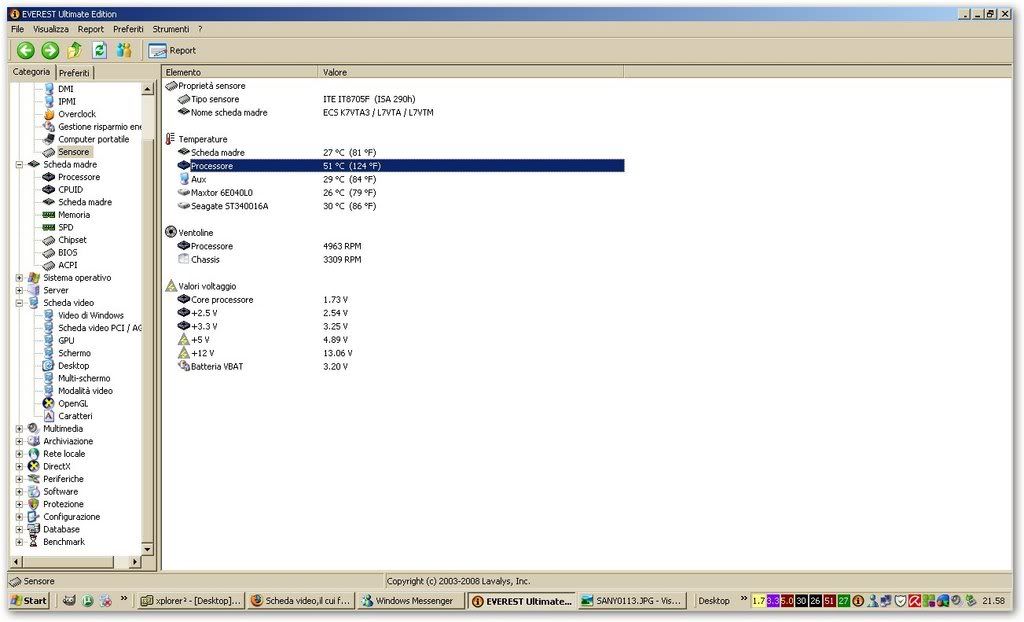Image resolution: width=1024 pixels, height=622 pixels.
Task: Select the Seagate ST340016A temperature row
Action: coord(229,206)
